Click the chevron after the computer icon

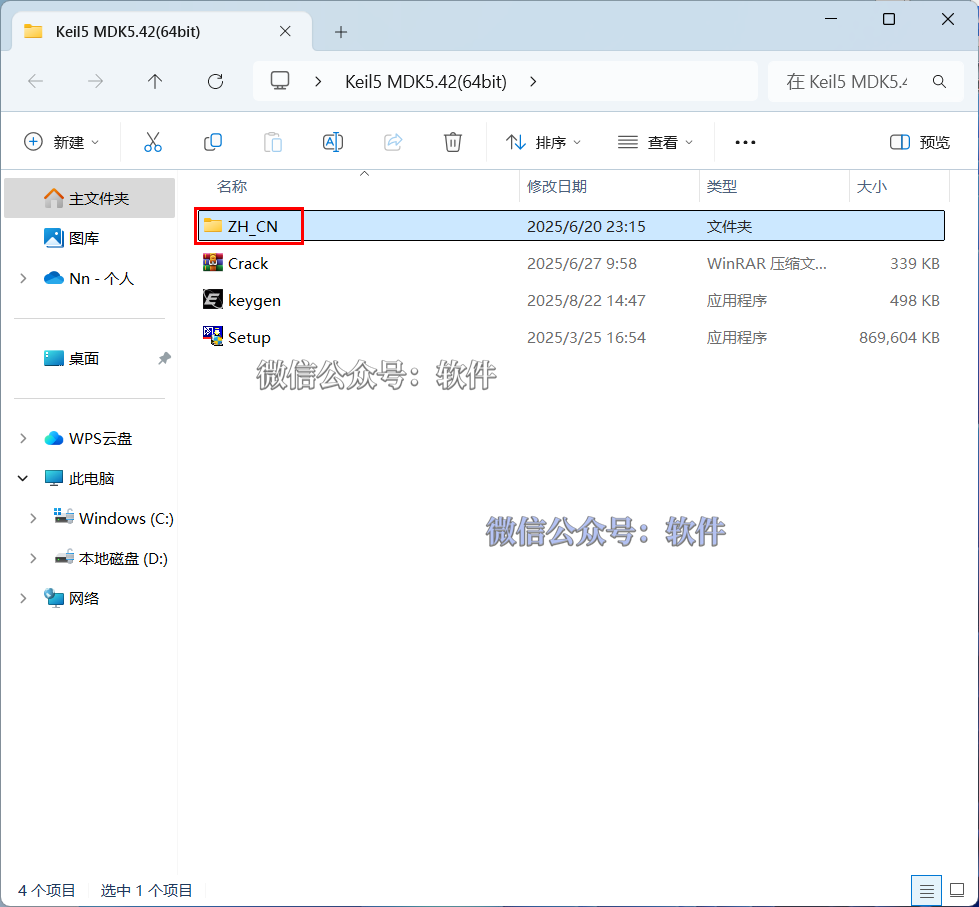pyautogui.click(x=318, y=81)
